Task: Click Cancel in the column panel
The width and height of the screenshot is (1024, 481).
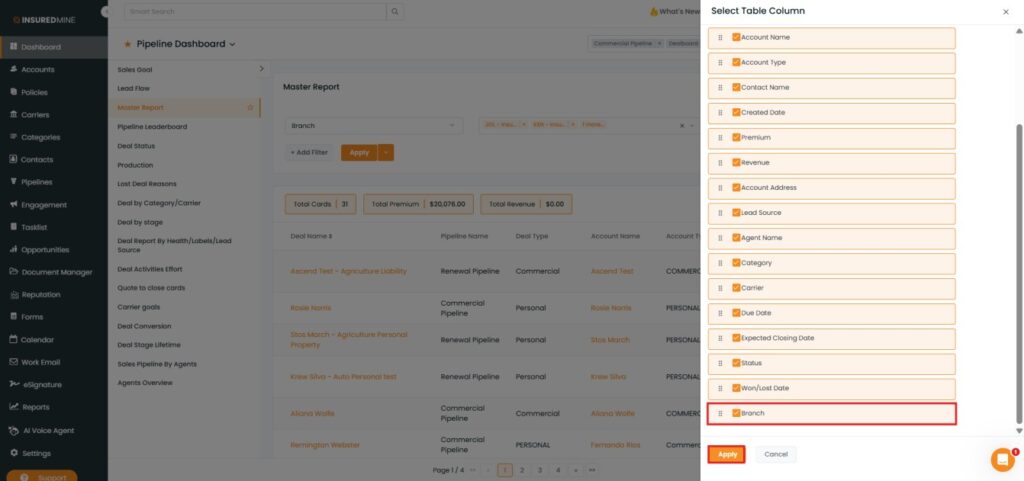Action: pyautogui.click(x=776, y=454)
